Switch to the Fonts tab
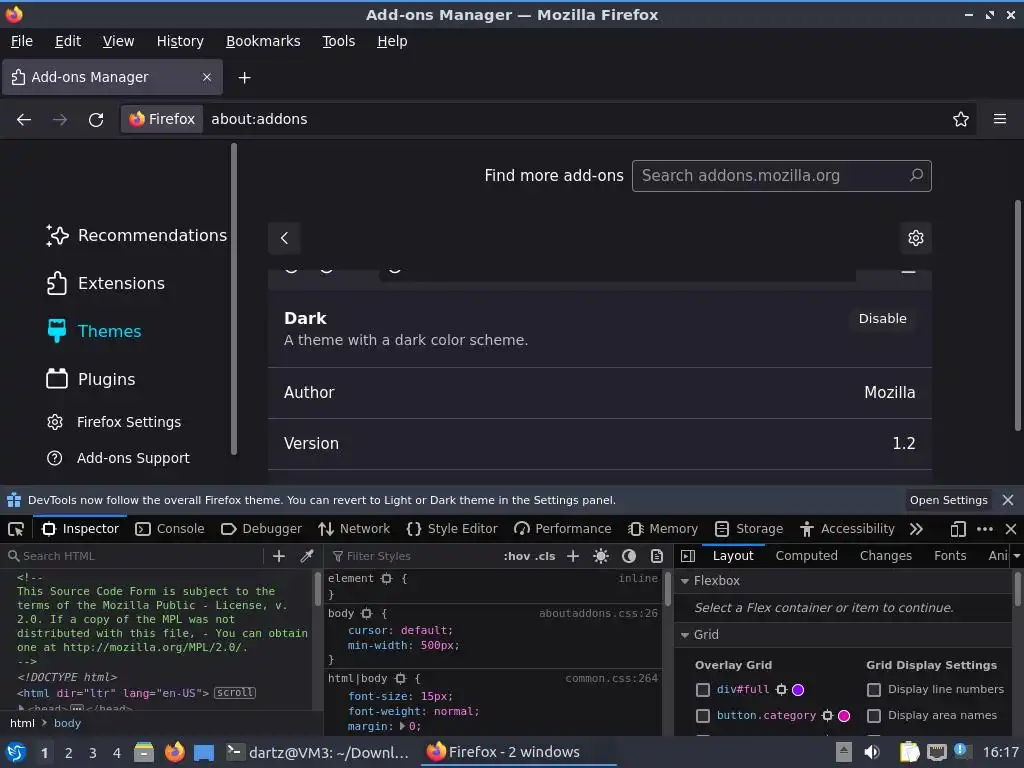Image resolution: width=1024 pixels, height=768 pixels. click(x=950, y=556)
